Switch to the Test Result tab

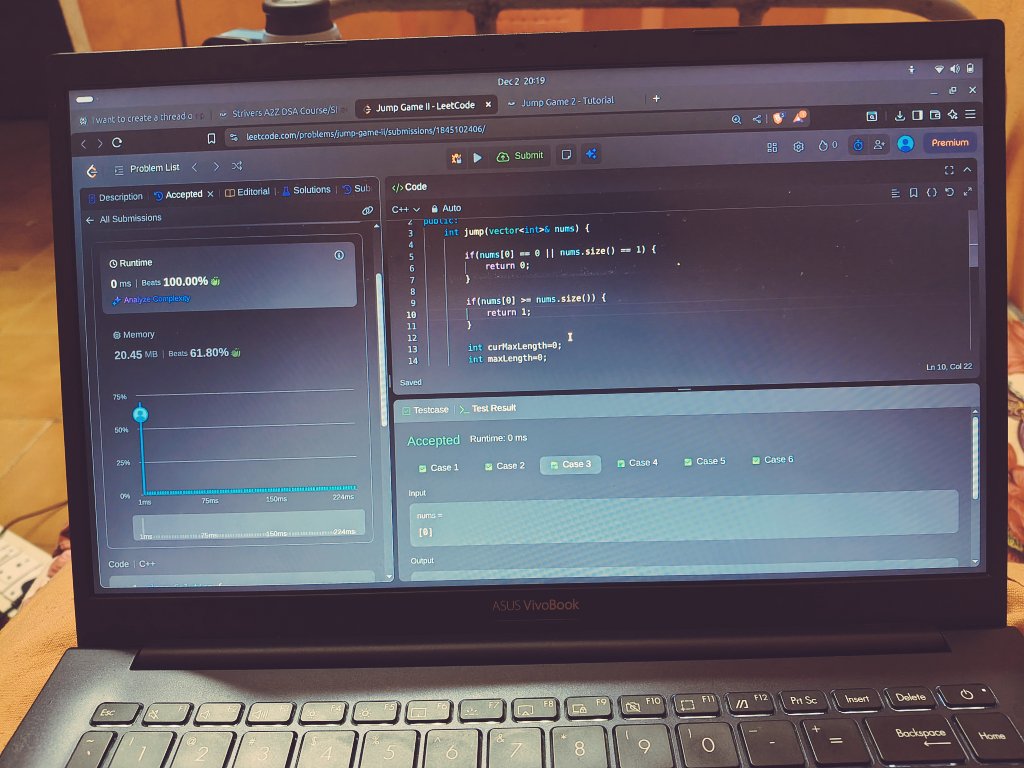pos(488,408)
